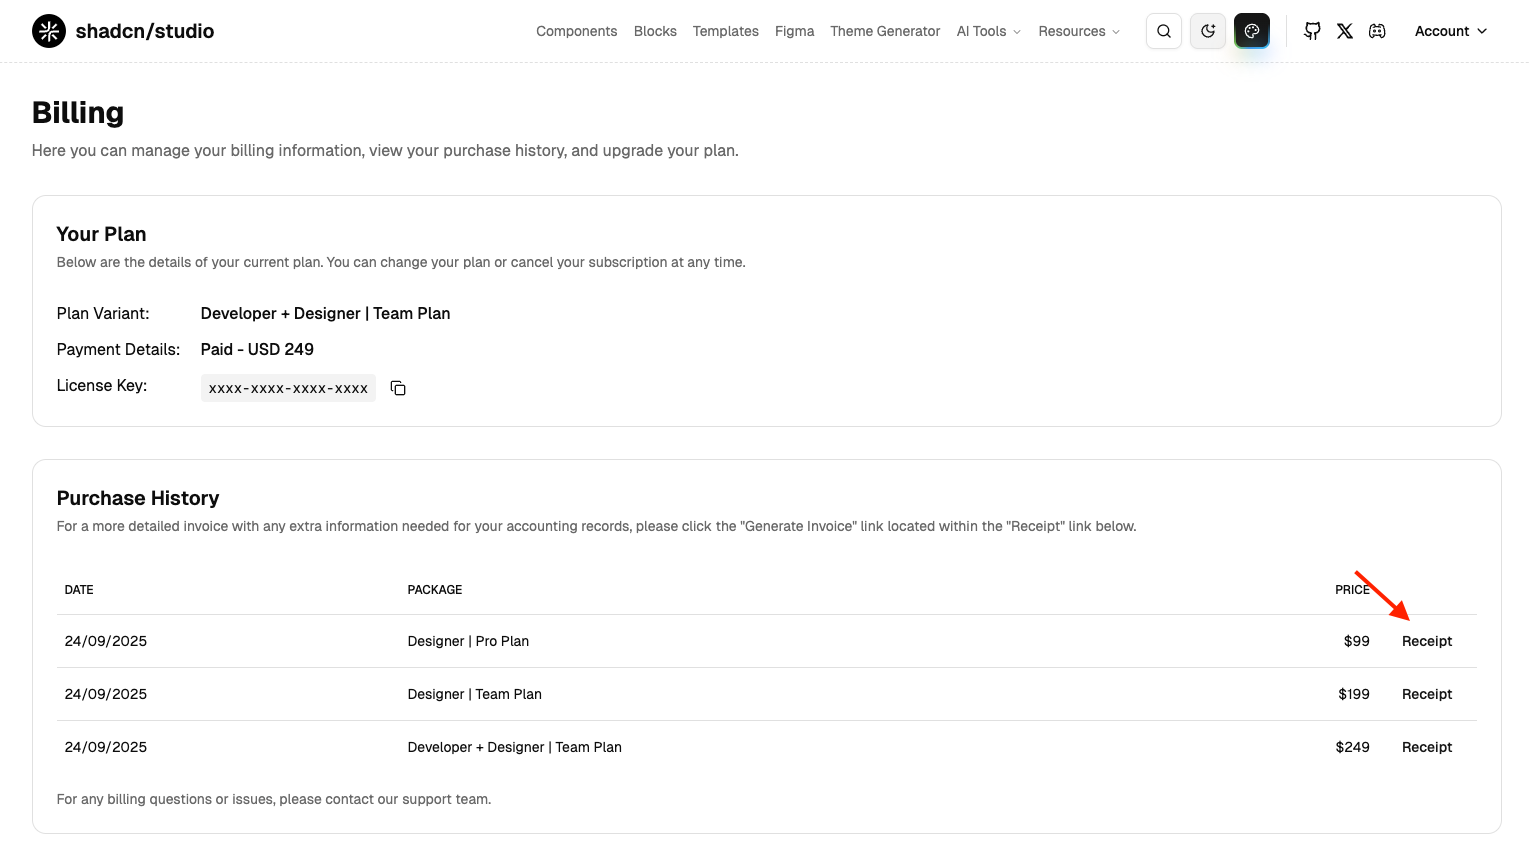
Task: Open the Blocks navigation item
Action: click(x=655, y=31)
